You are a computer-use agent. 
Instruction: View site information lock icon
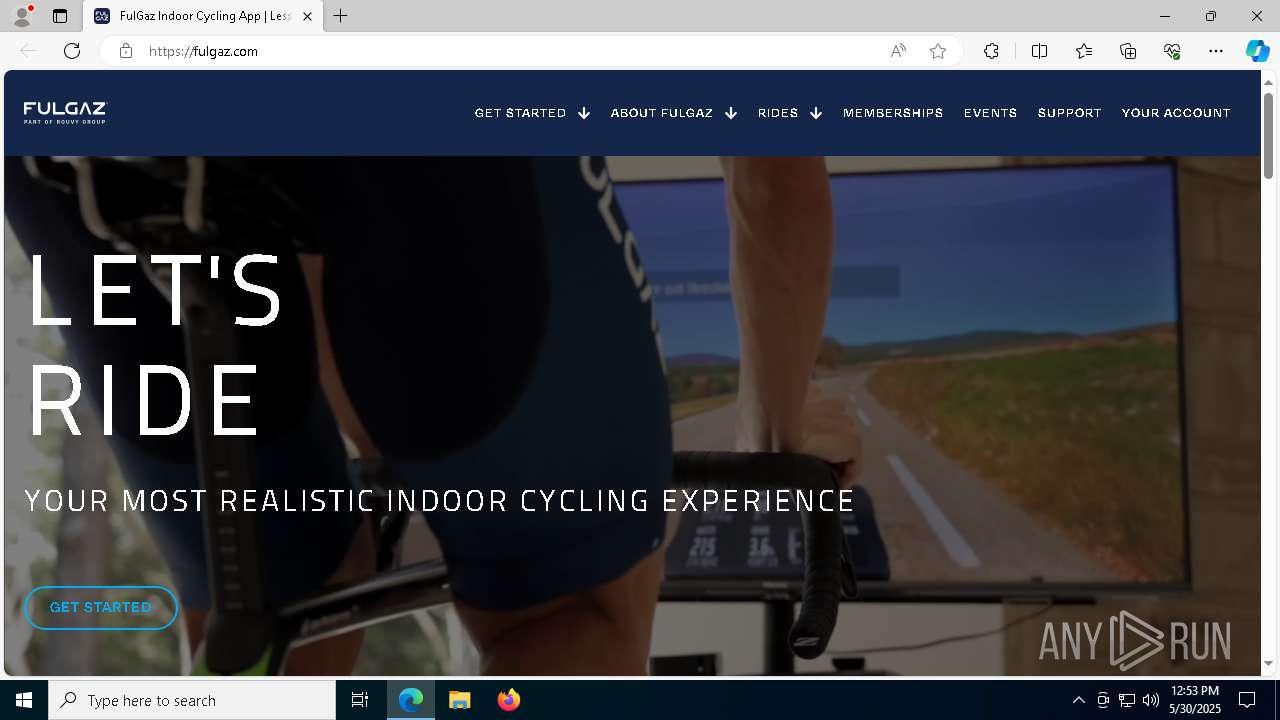(125, 51)
